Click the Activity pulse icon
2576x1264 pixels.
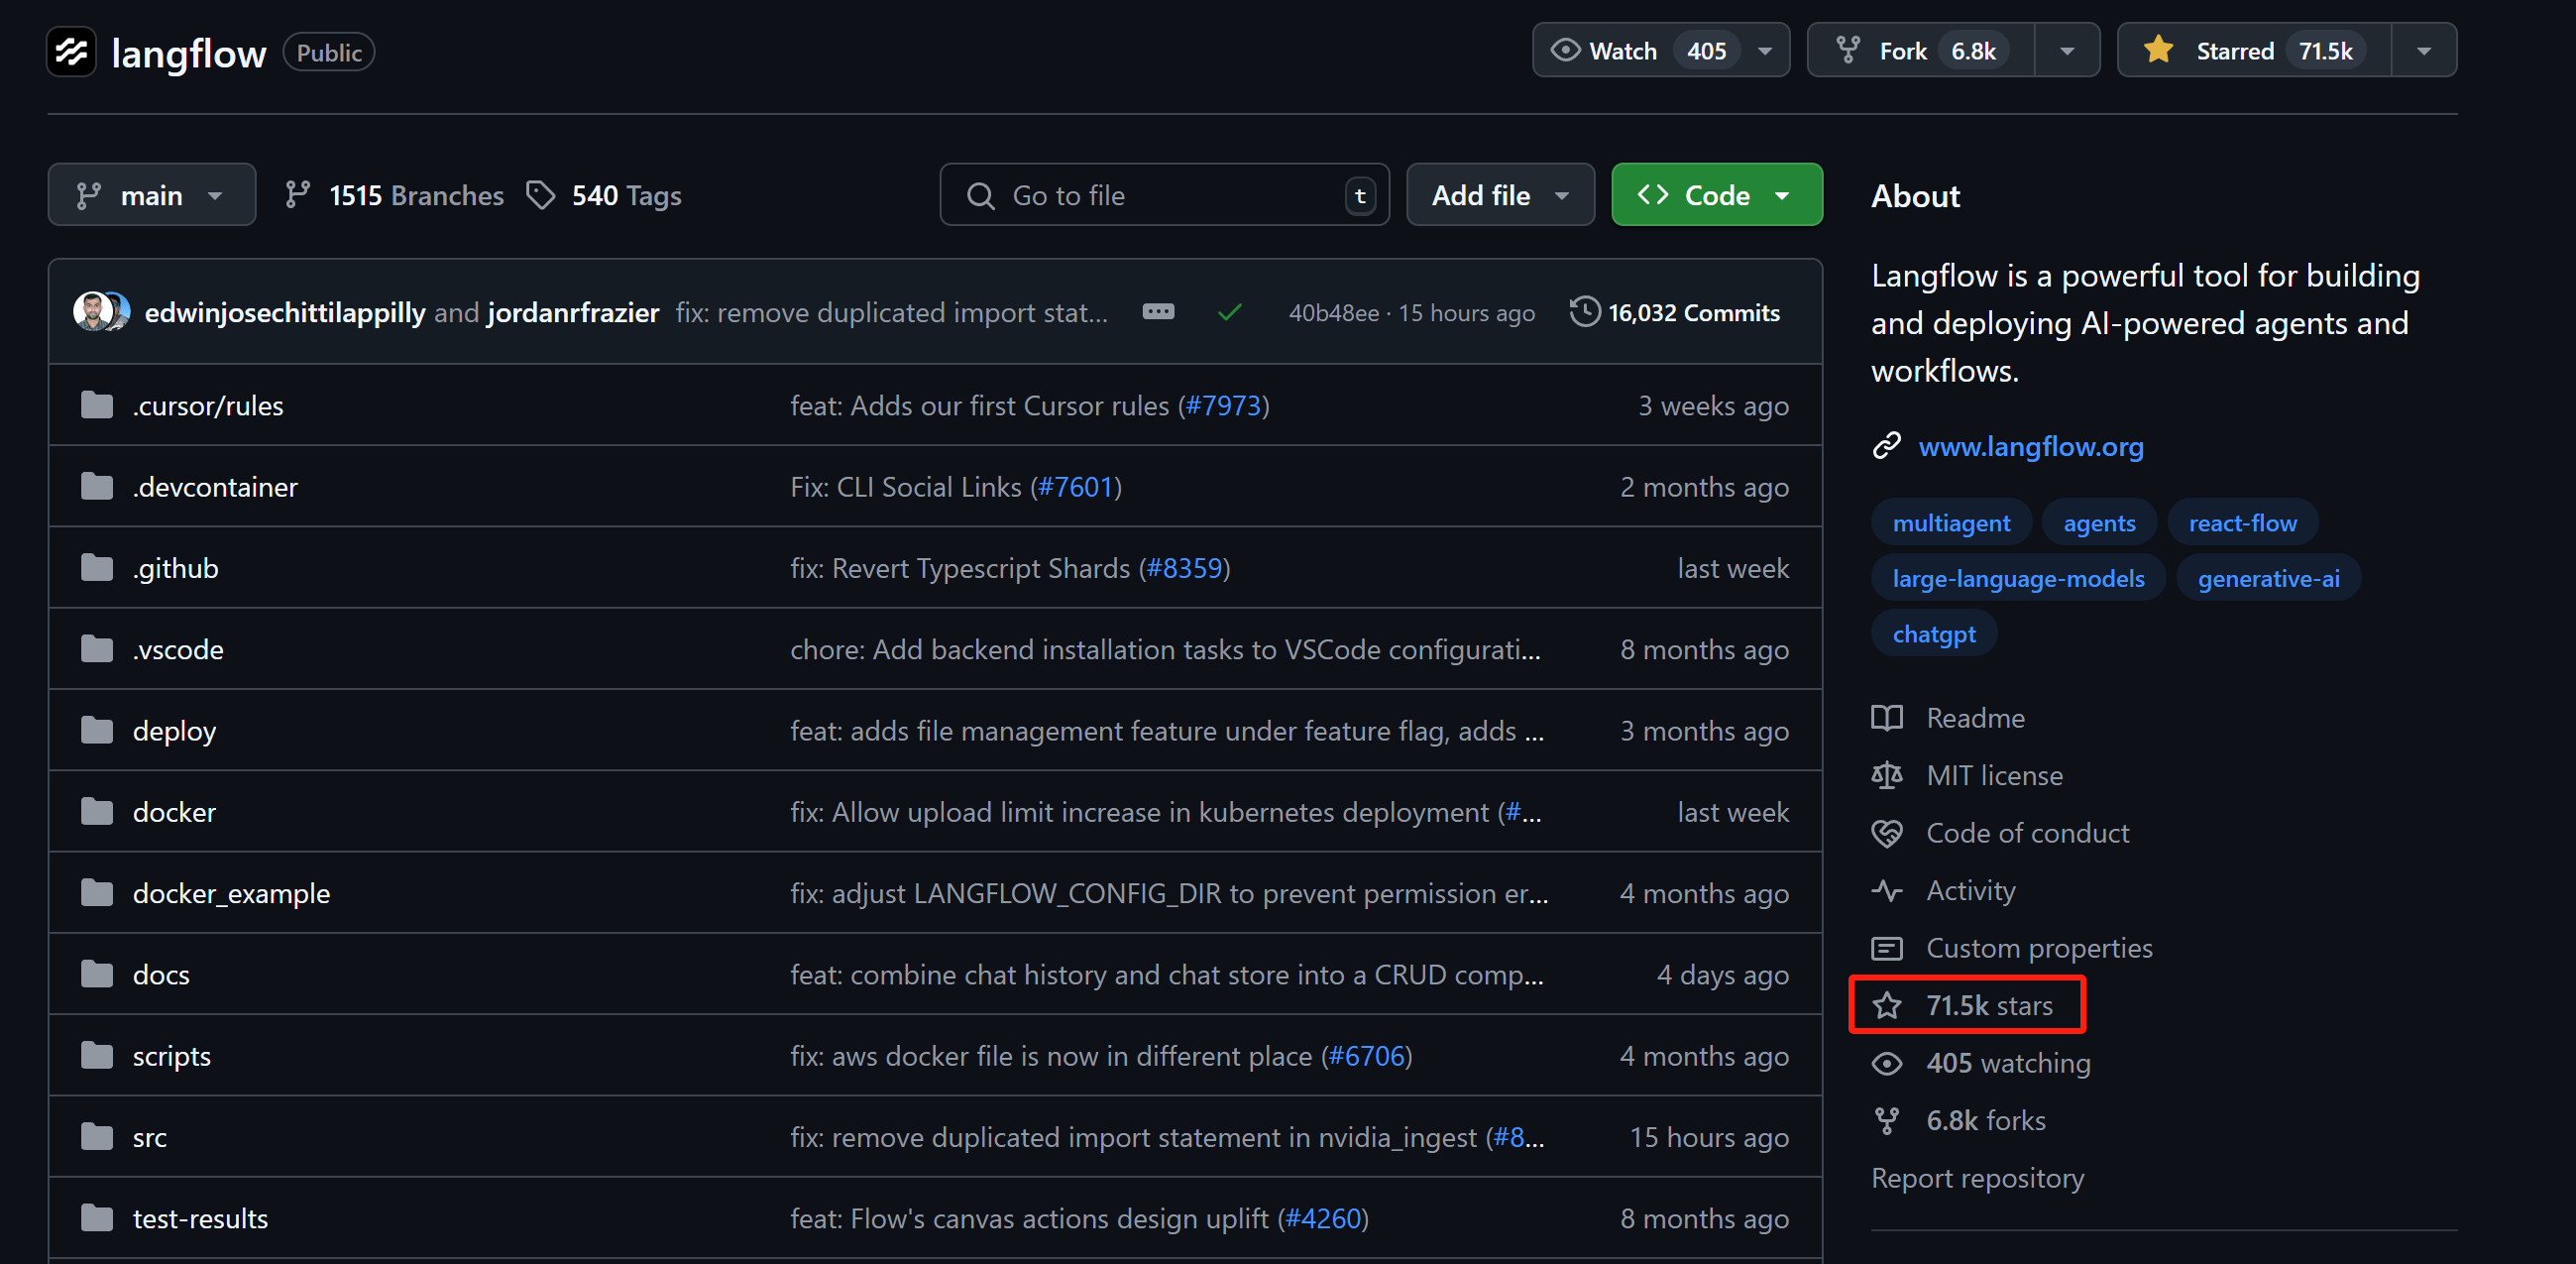click(1887, 890)
